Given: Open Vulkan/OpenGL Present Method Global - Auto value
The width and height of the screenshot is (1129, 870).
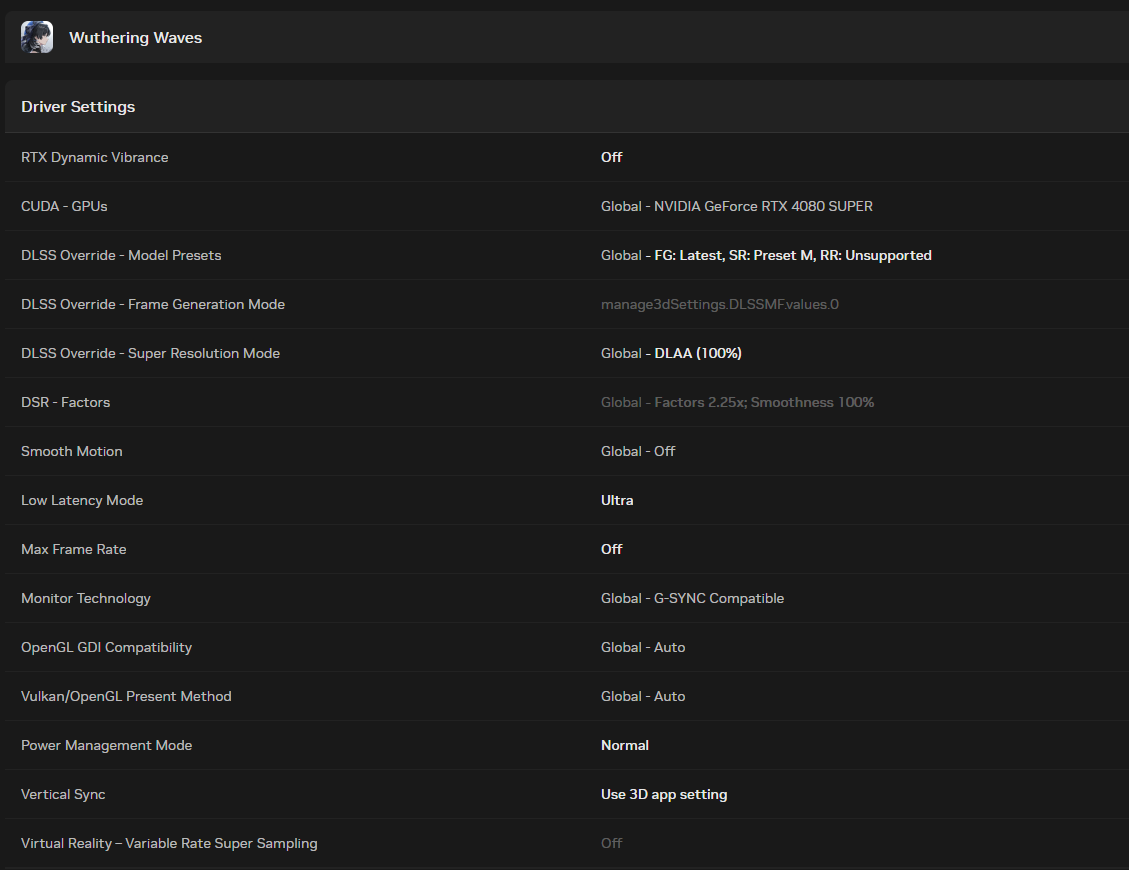Looking at the screenshot, I should tap(643, 696).
